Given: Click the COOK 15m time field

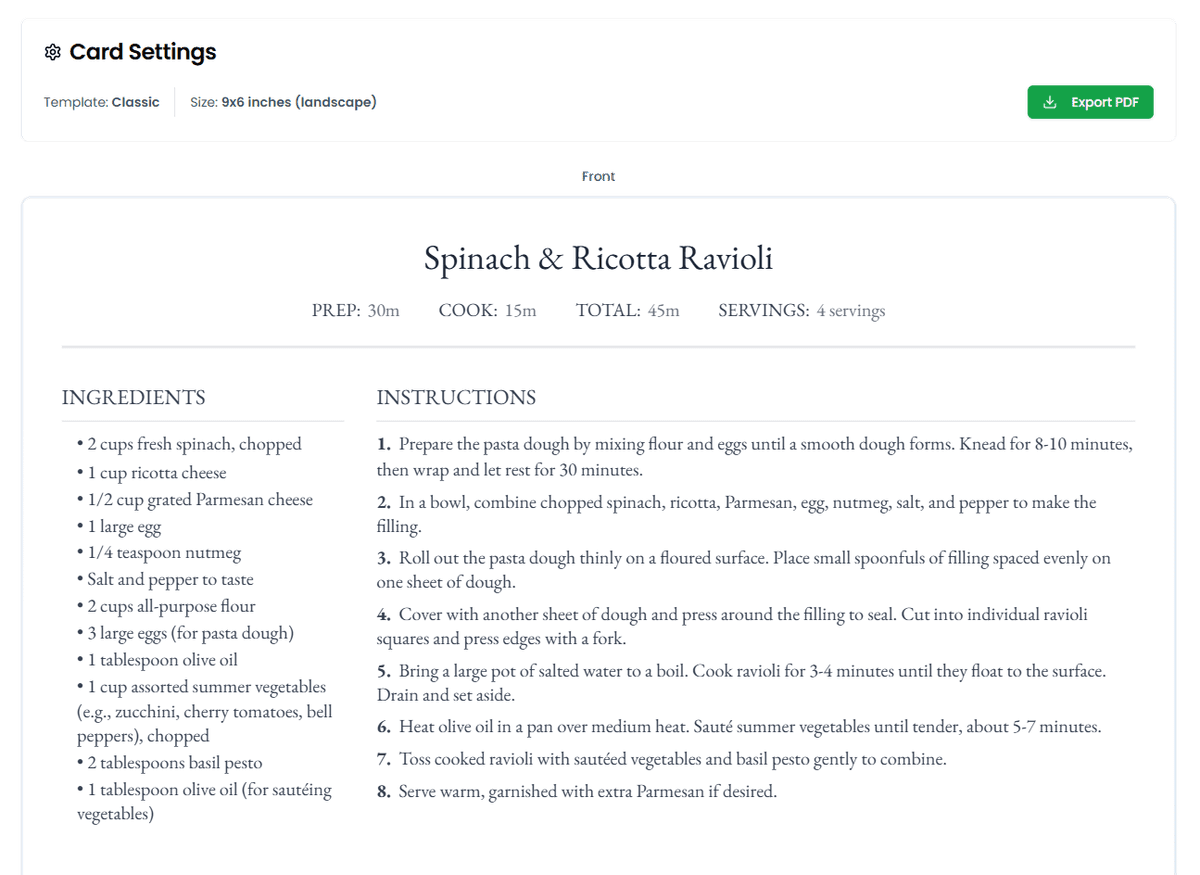Looking at the screenshot, I should (487, 310).
